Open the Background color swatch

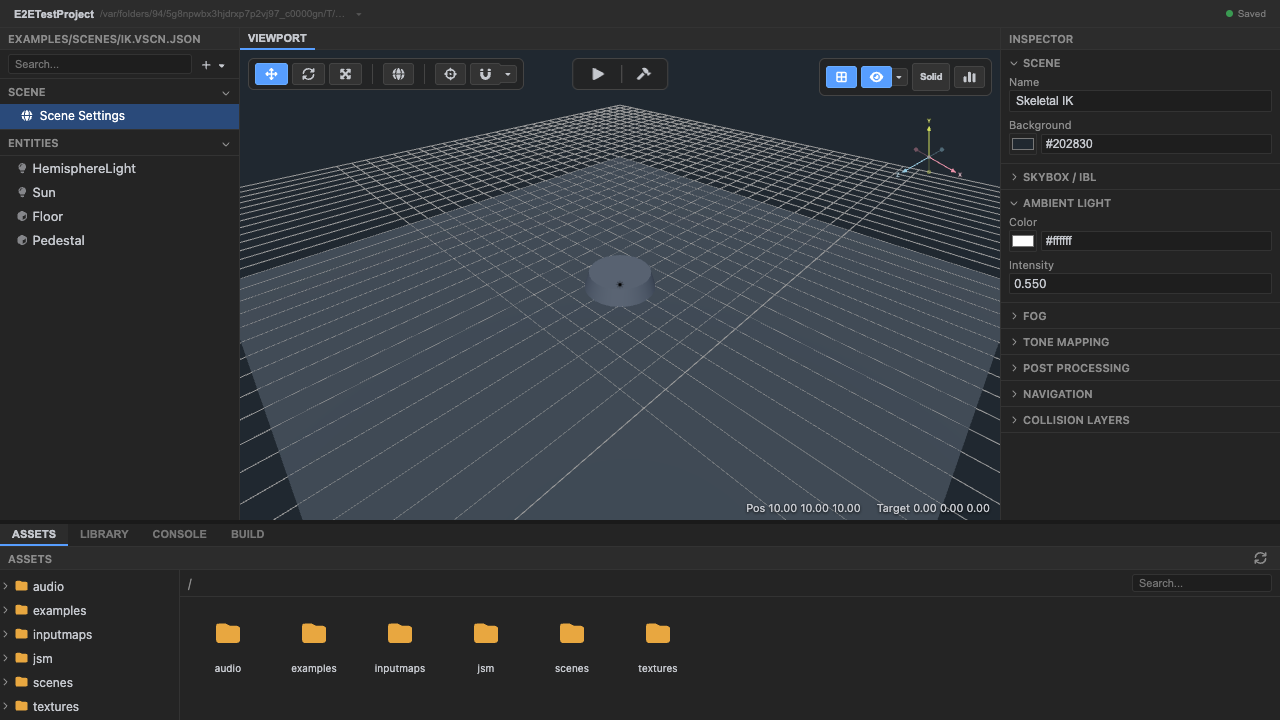click(x=1022, y=144)
